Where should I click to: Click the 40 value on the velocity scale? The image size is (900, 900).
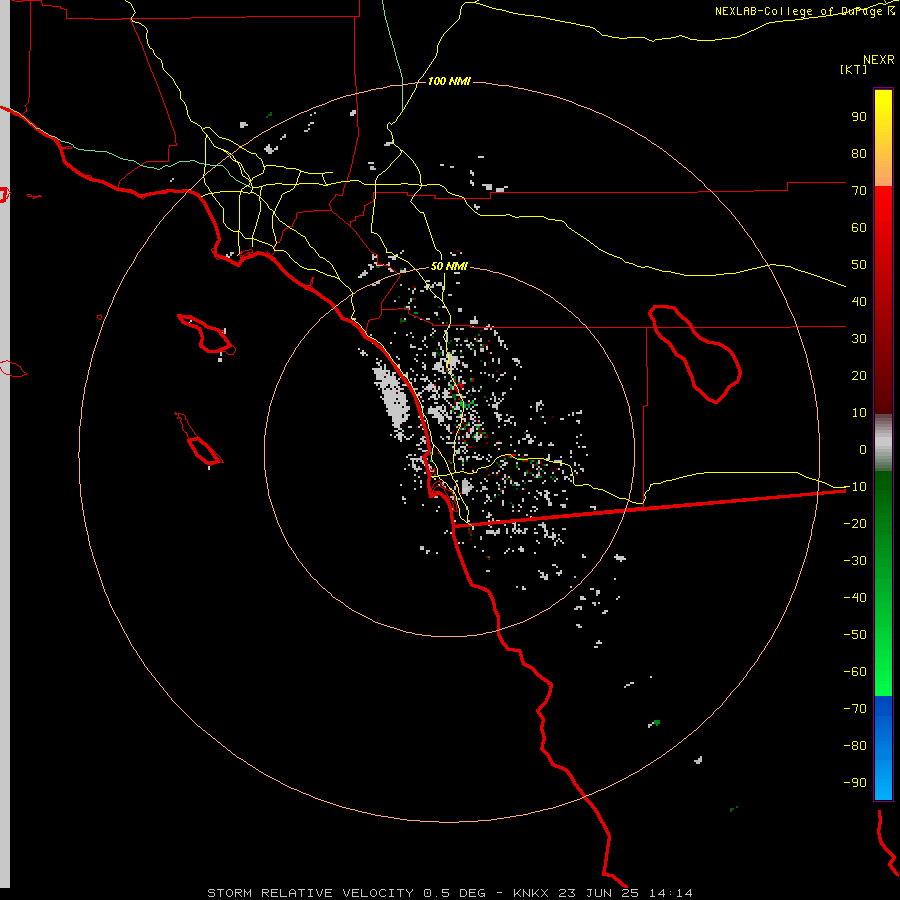click(x=859, y=301)
